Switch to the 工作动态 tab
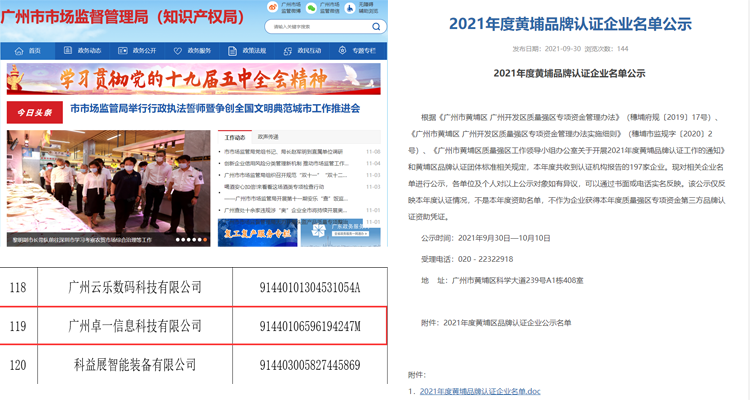Viewport: 750px width, 400px height. [x=235, y=137]
